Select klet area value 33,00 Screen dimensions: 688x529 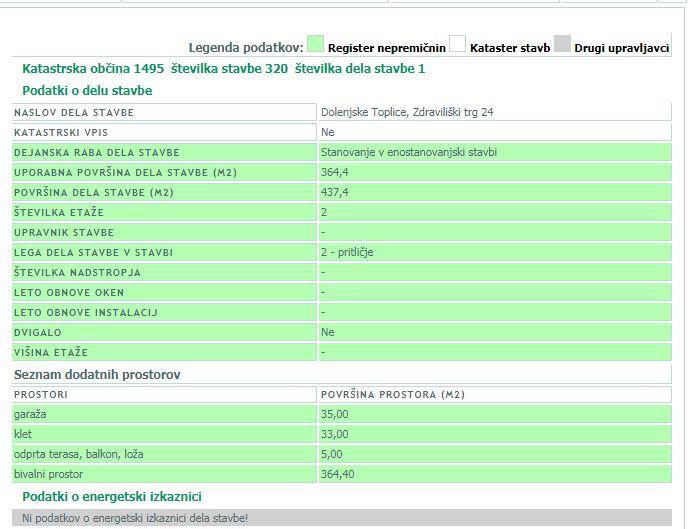(334, 434)
